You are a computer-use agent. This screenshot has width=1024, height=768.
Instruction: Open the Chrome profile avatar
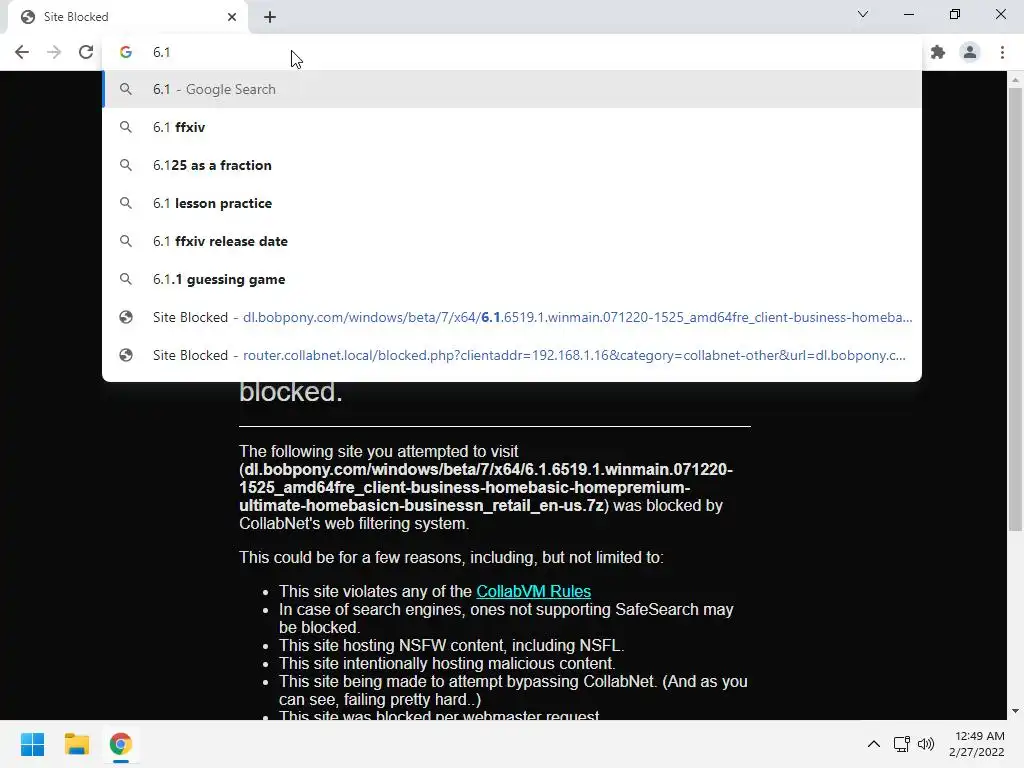click(x=970, y=52)
